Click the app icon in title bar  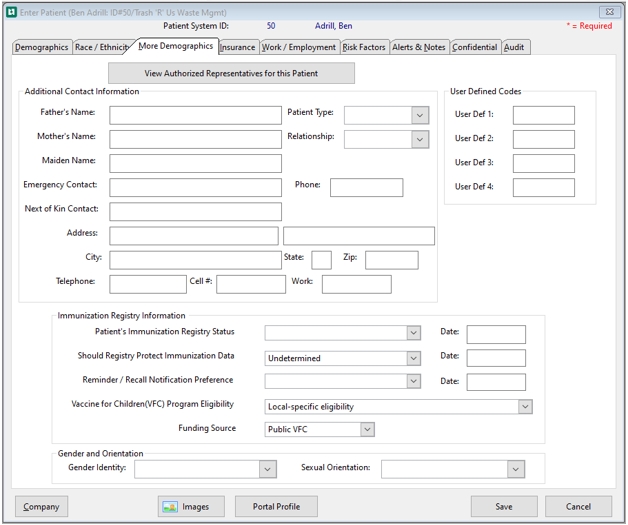(x=12, y=12)
